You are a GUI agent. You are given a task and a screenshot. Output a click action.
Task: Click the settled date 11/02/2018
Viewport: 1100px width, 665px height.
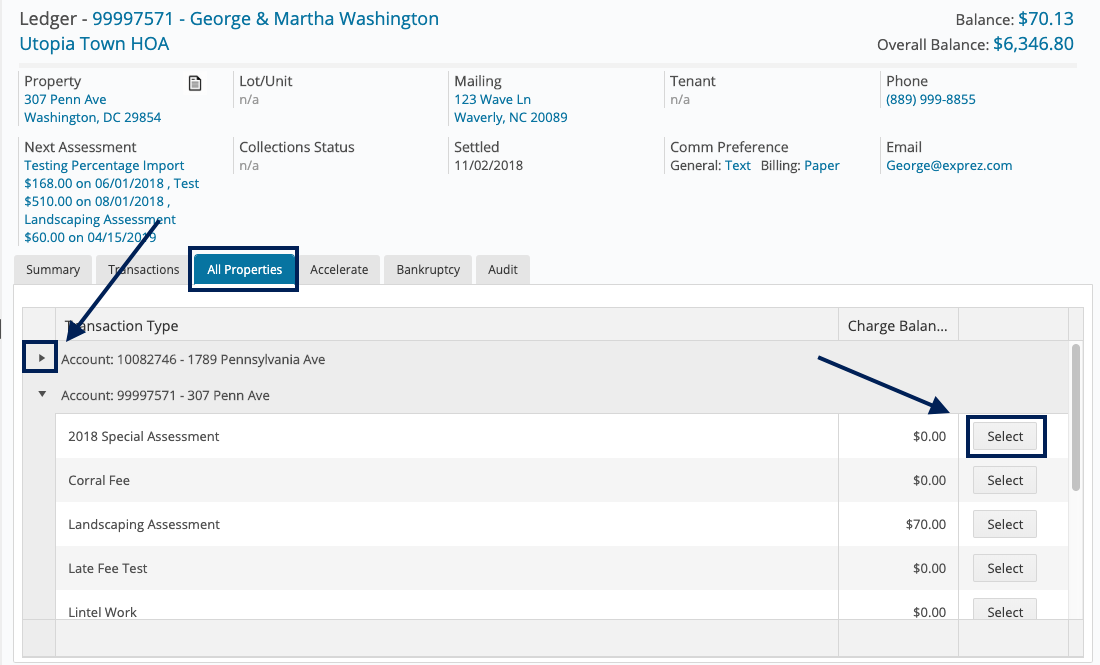(488, 166)
